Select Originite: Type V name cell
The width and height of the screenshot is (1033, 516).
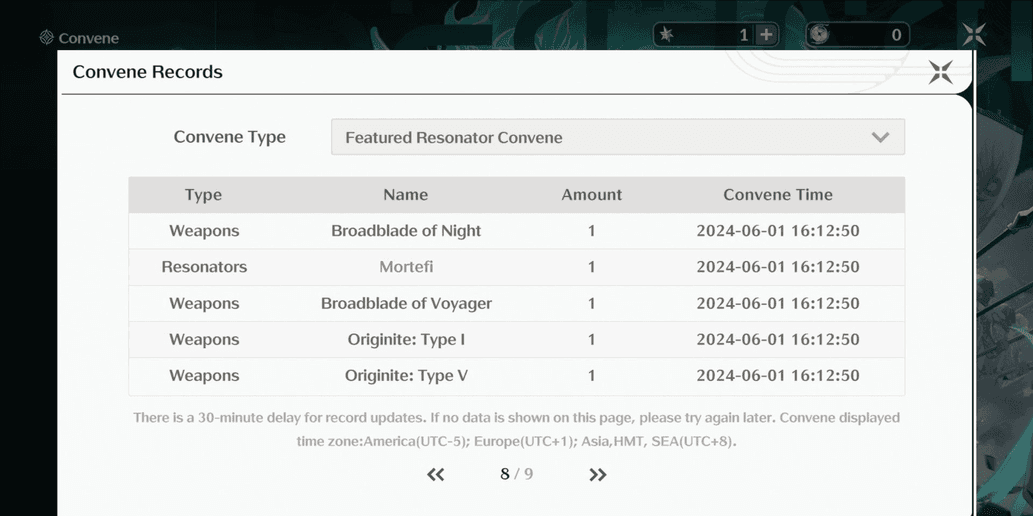click(x=406, y=376)
